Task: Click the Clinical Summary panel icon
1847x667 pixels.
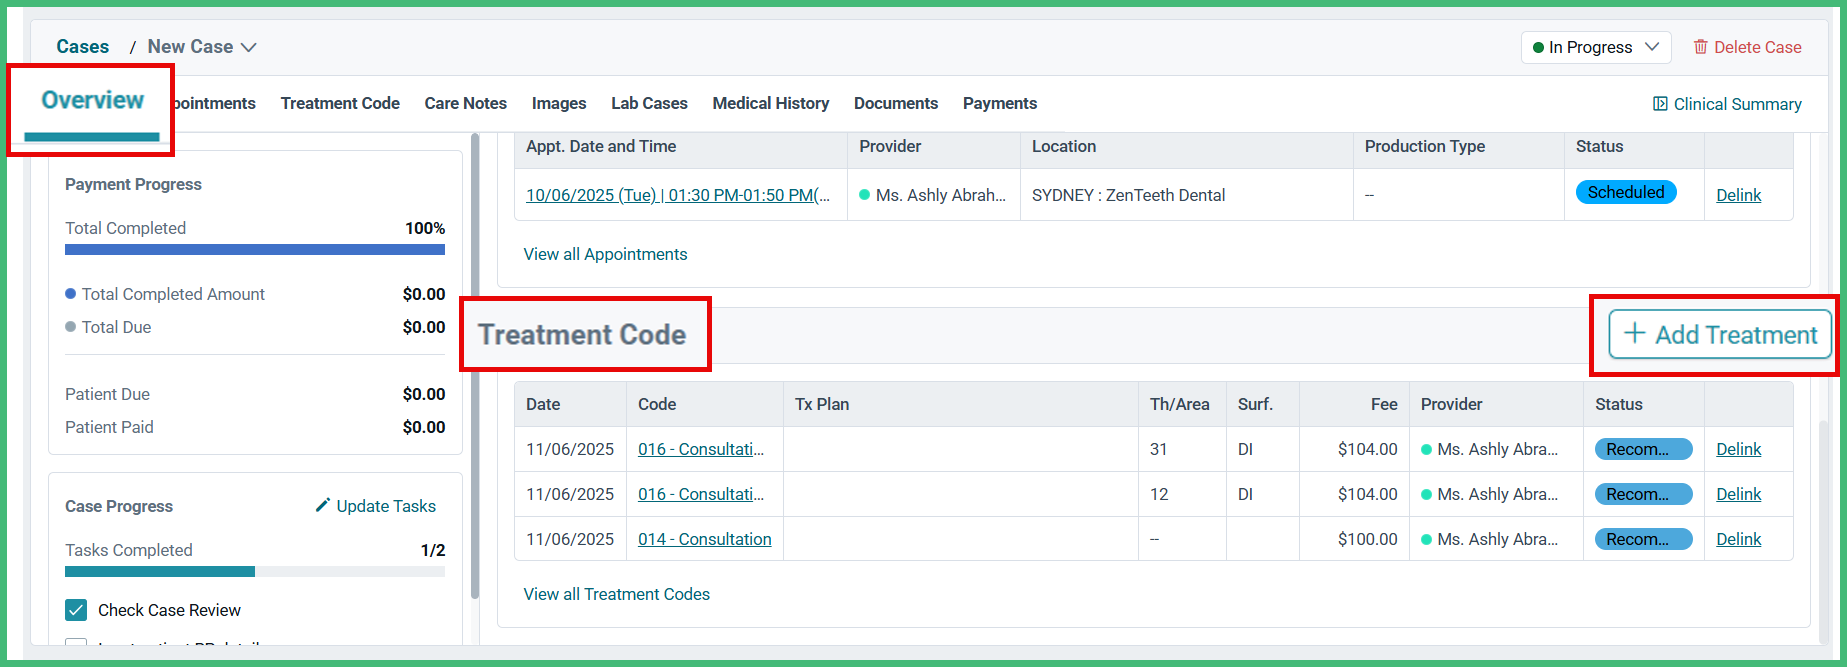Action: pos(1660,104)
